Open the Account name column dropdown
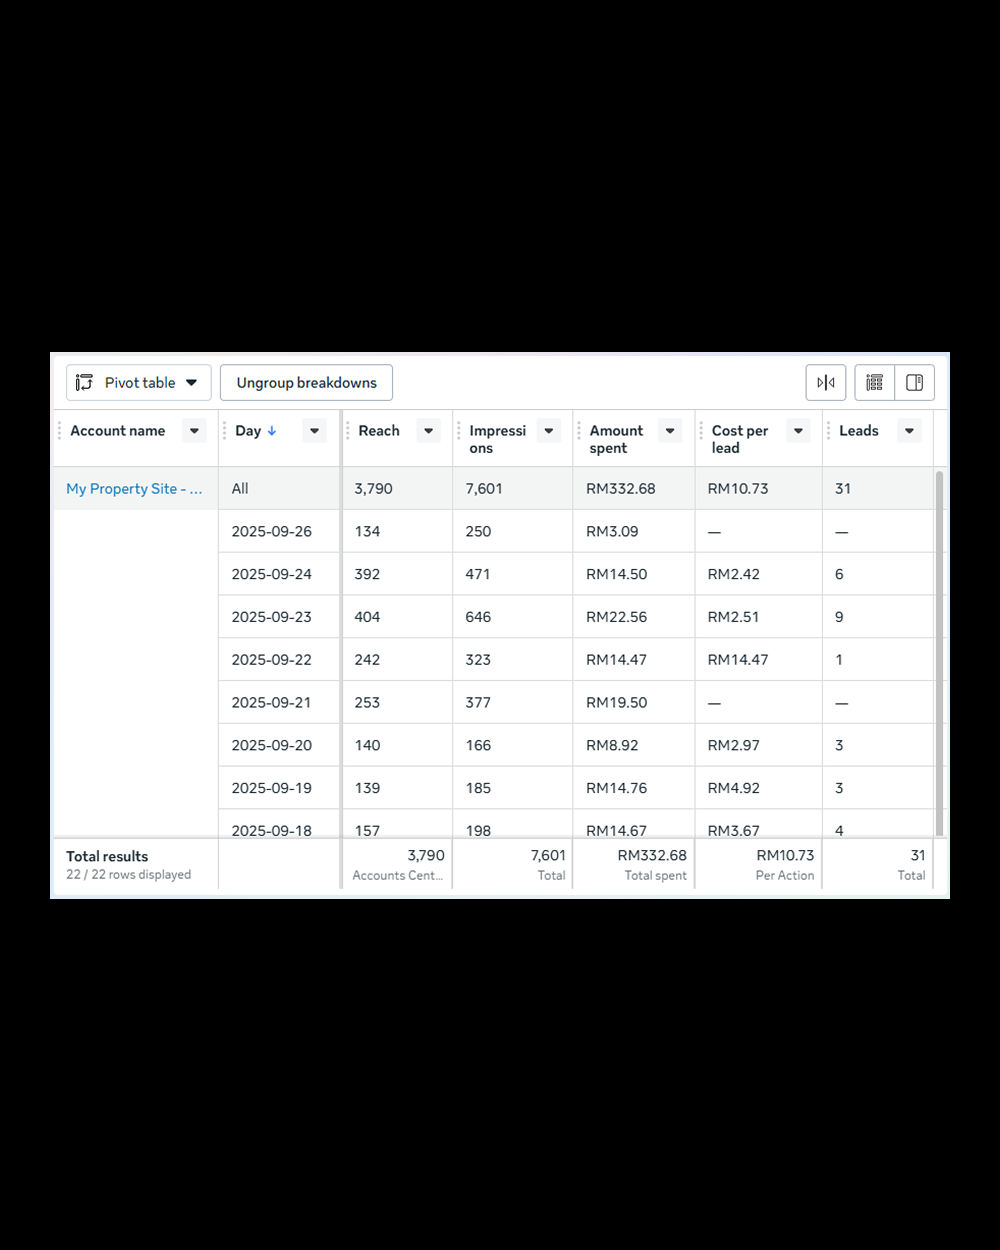The height and width of the screenshot is (1250, 1000). (194, 430)
